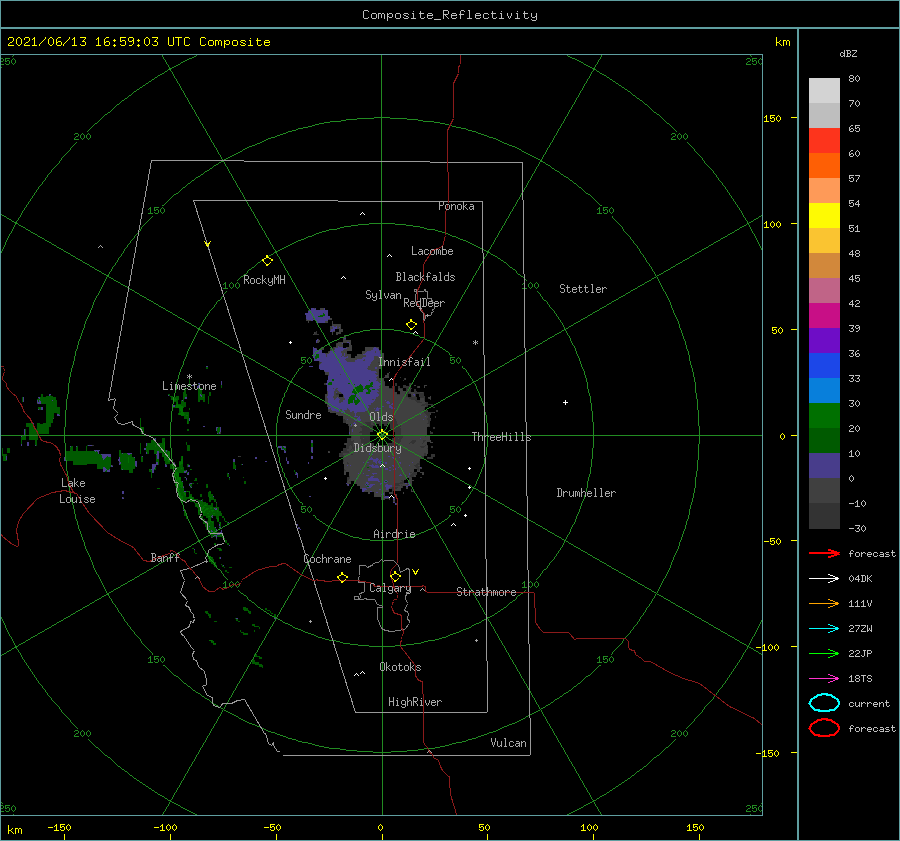Click the white 04DK arrow in legend
Screen dimensions: 900x841
point(824,578)
